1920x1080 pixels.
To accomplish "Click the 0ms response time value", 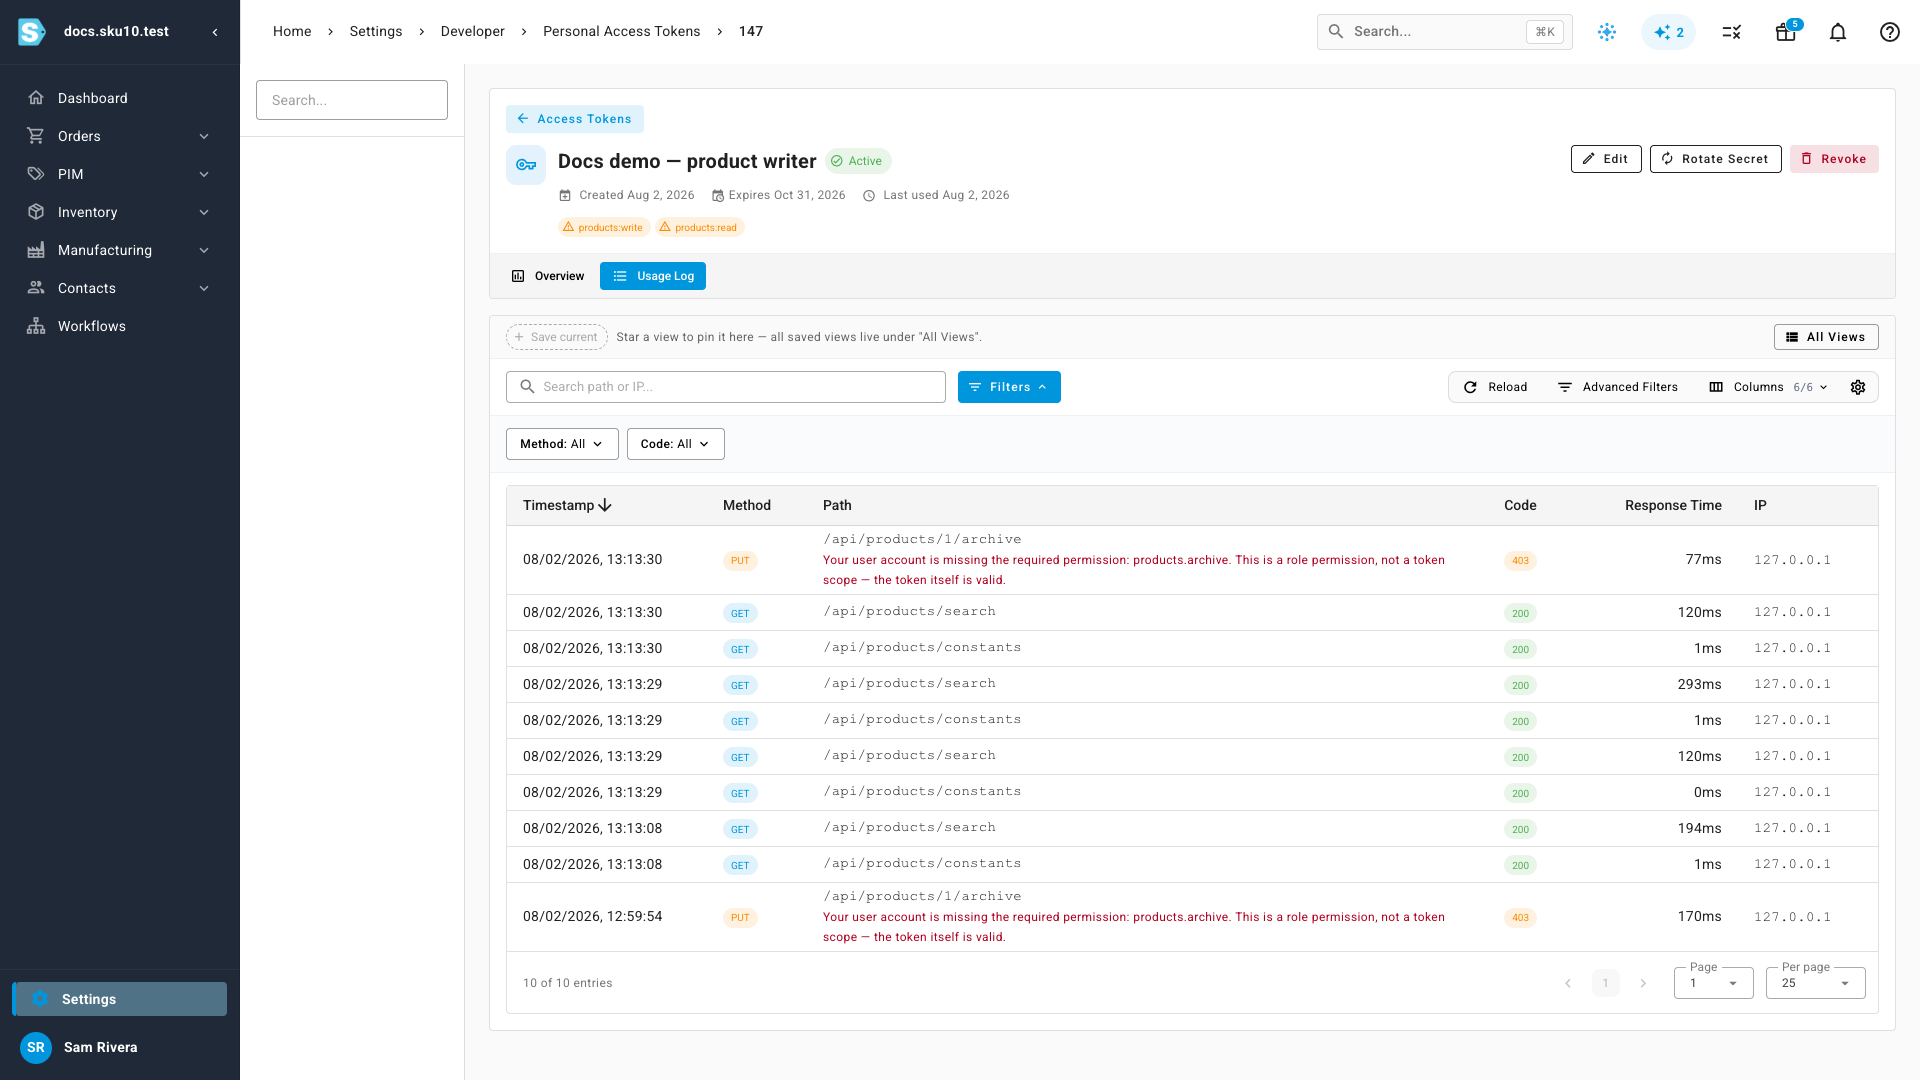I will point(1708,792).
